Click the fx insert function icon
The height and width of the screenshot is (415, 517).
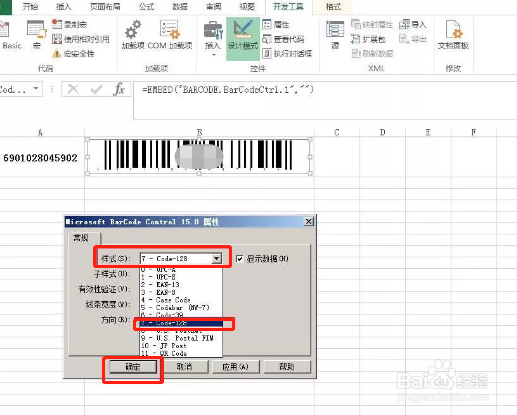(x=119, y=89)
